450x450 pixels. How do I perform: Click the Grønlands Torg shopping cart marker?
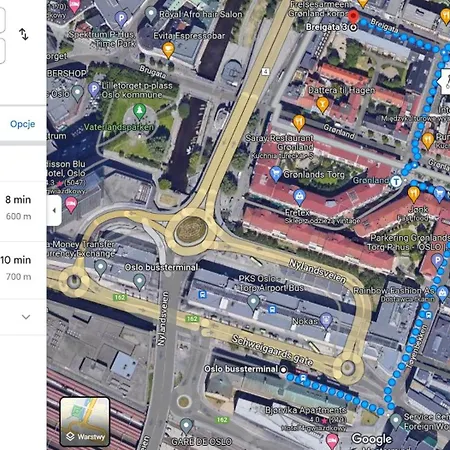[276, 174]
